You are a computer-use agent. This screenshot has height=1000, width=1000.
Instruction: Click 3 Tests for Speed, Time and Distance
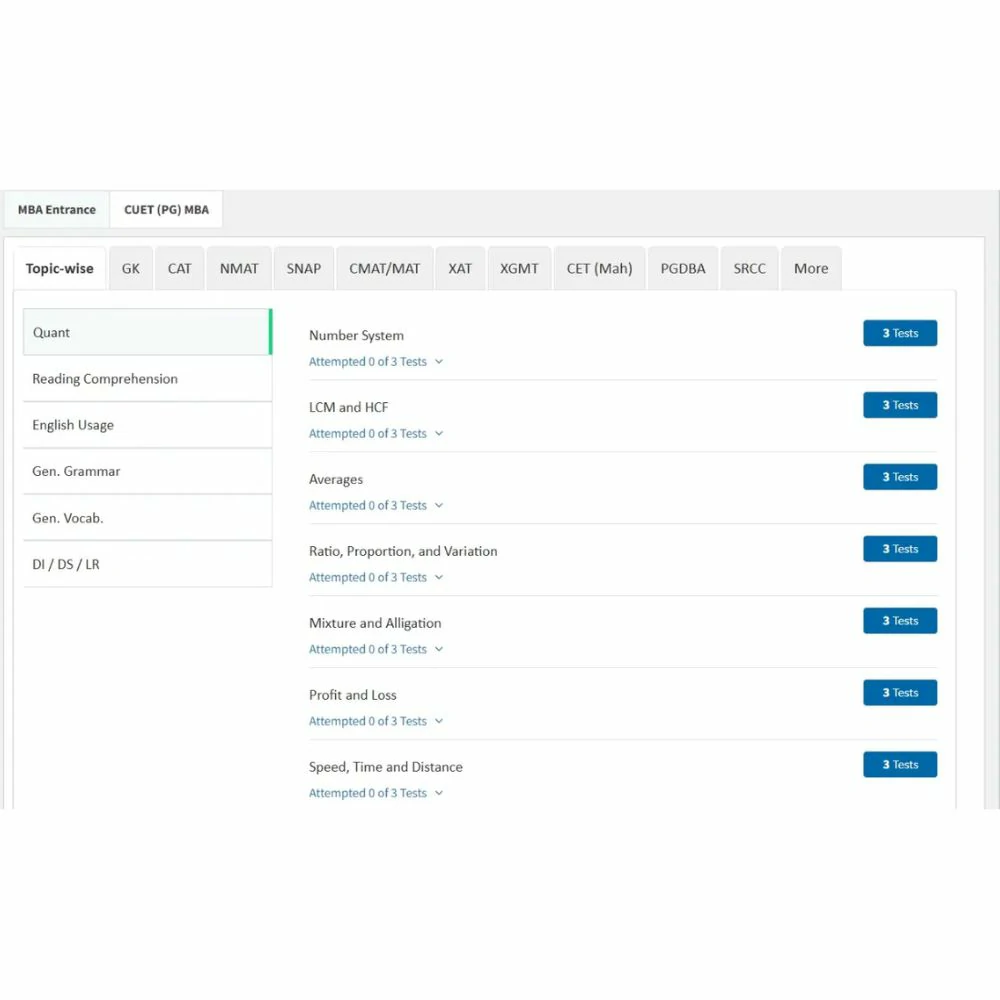(900, 764)
